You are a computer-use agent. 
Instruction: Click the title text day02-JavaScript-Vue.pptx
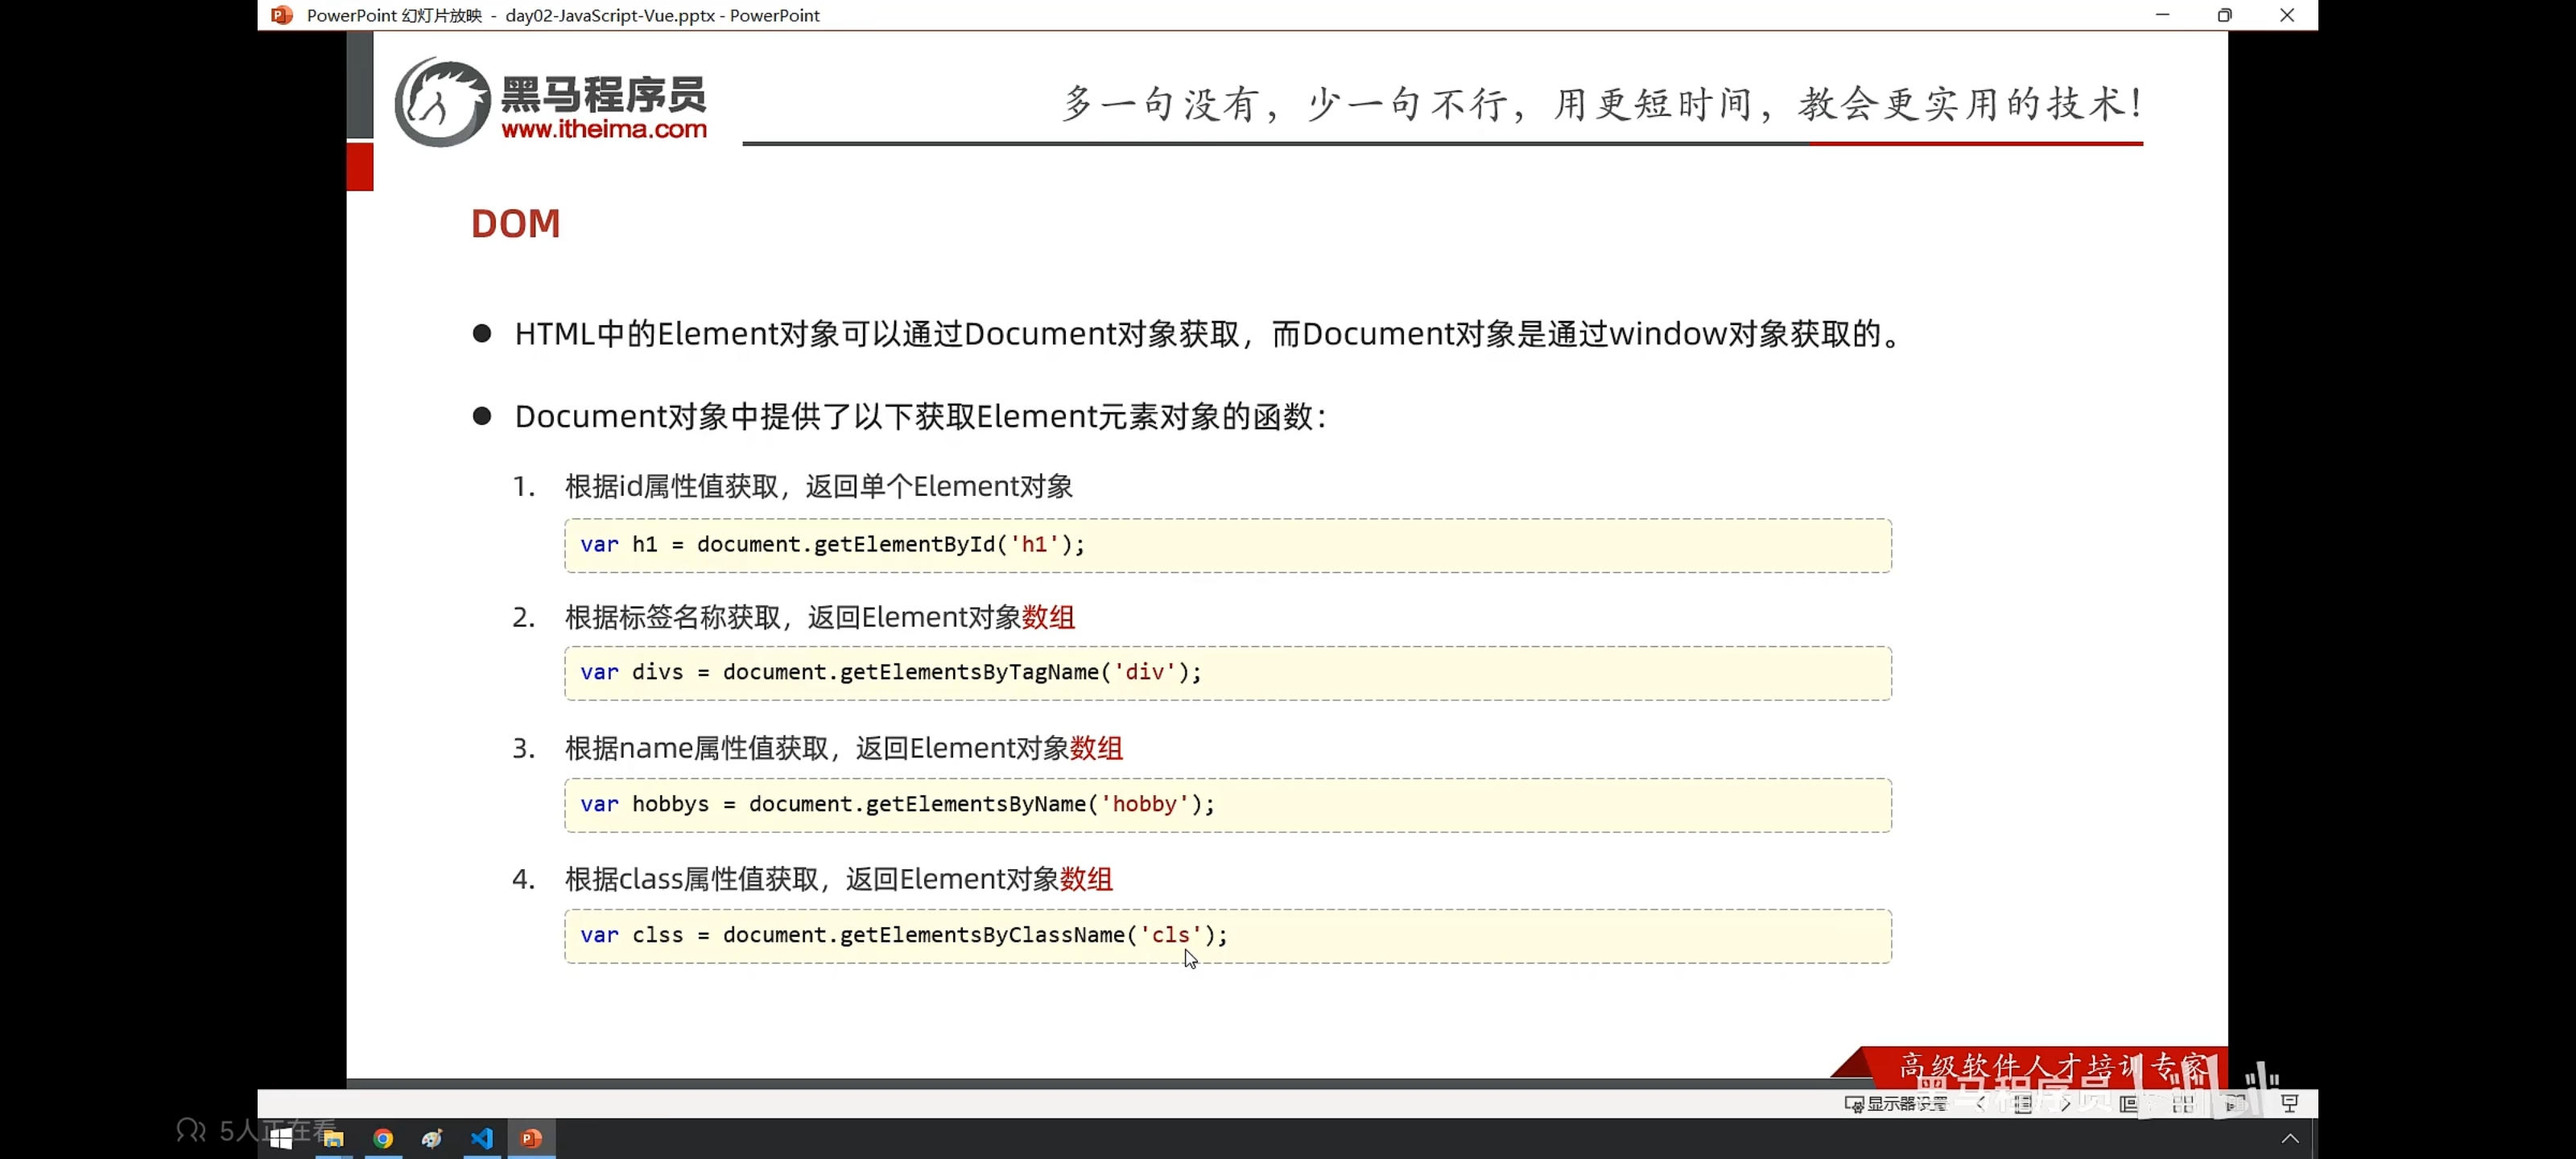point(610,15)
